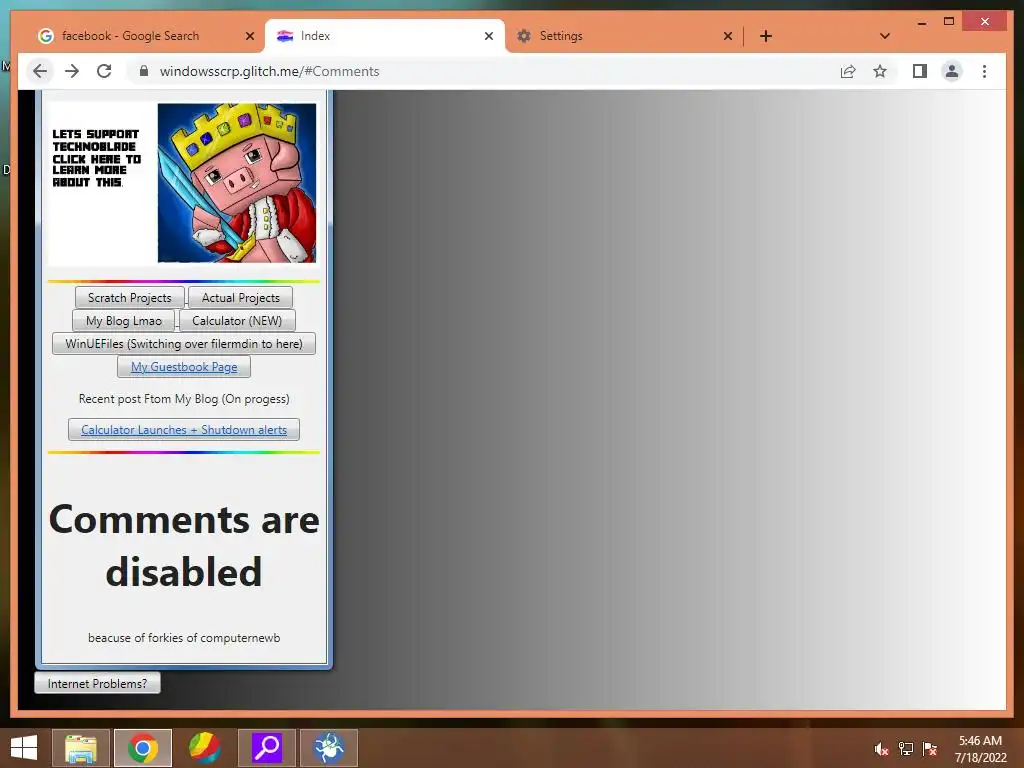Close the Index tab
This screenshot has width=1024, height=768.
point(488,36)
